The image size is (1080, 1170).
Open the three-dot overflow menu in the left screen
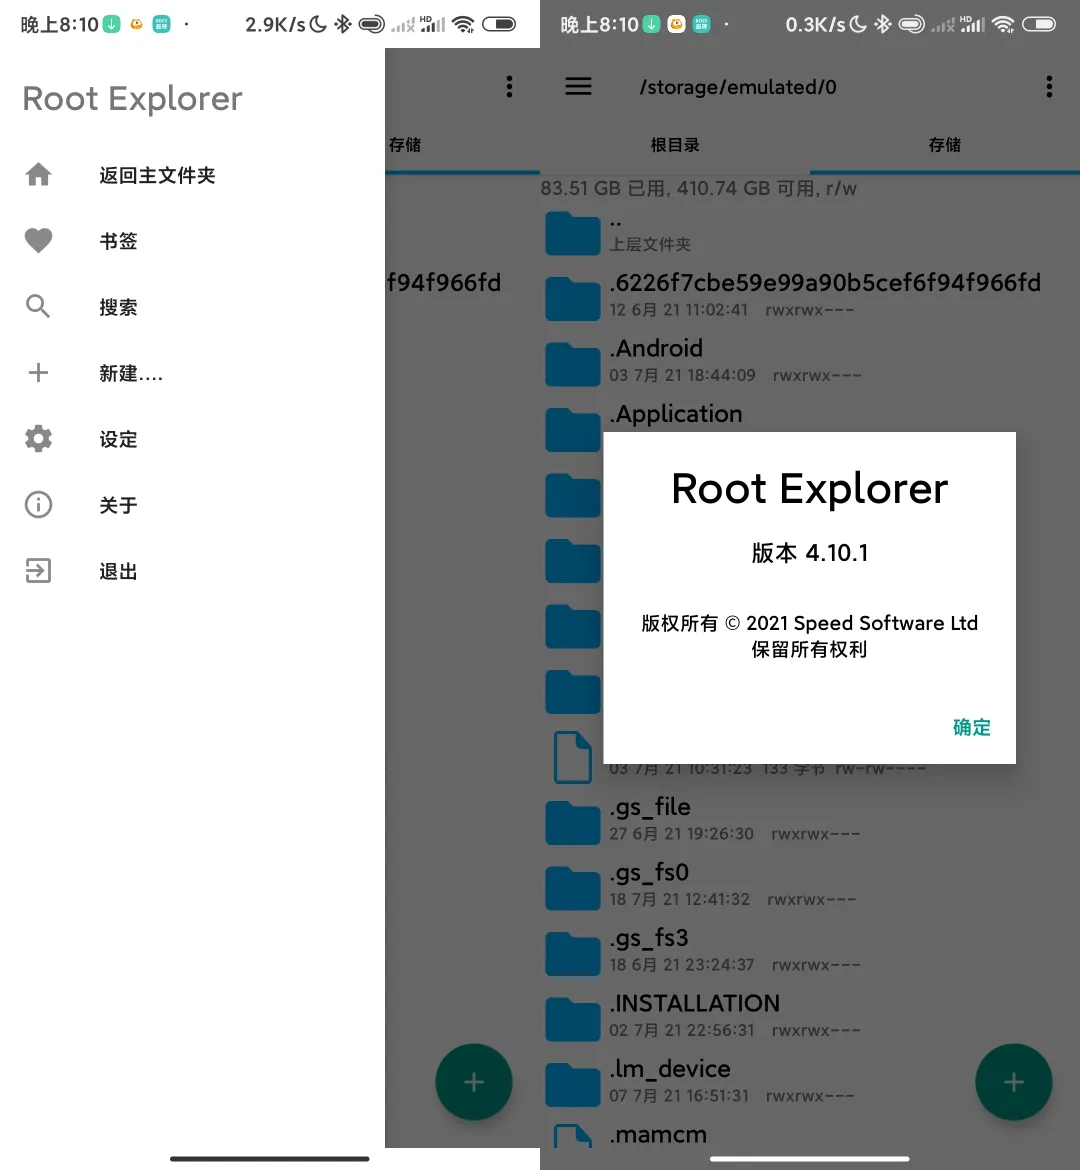509,87
